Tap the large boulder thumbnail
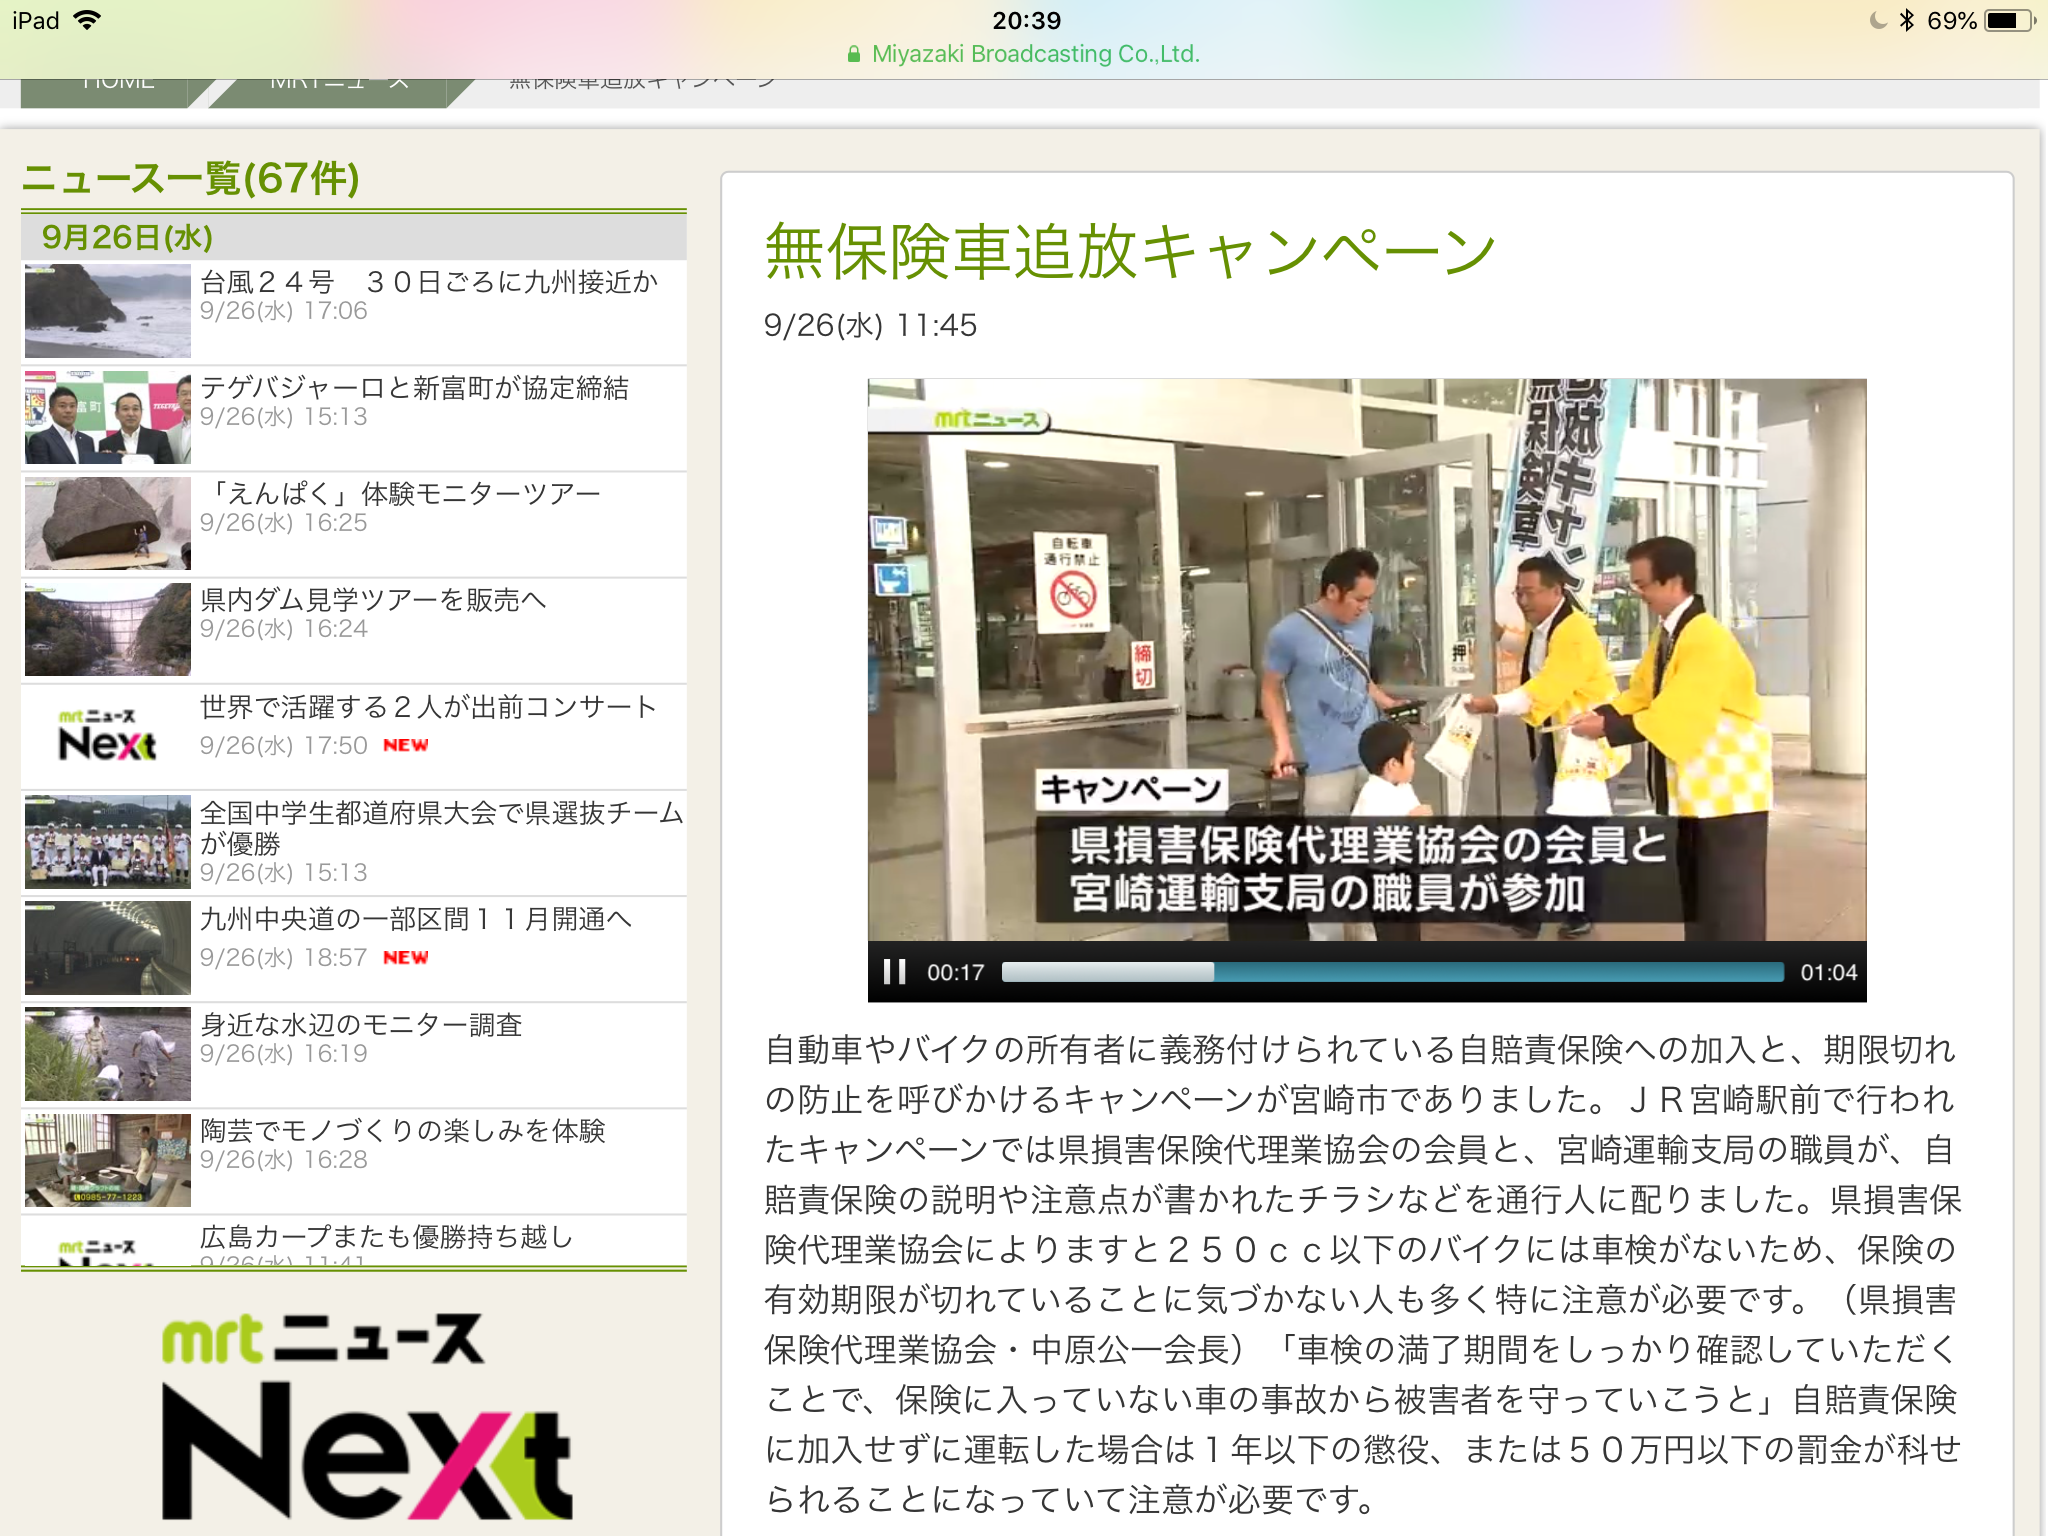Viewport: 2048px width, 1536px height. (107, 523)
